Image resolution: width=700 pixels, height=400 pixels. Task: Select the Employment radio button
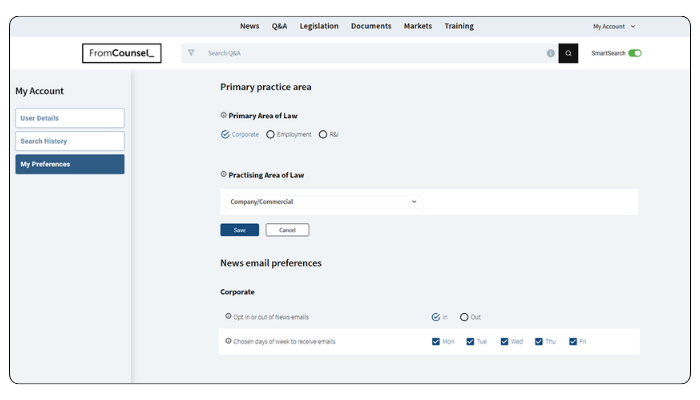coord(270,134)
